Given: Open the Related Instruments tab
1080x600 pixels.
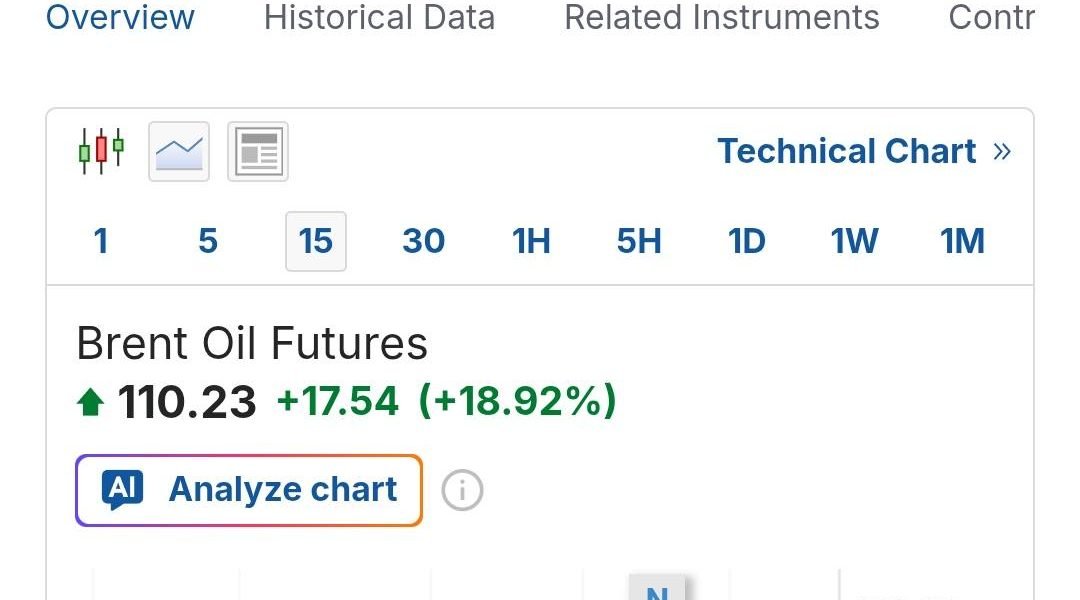Looking at the screenshot, I should coord(722,18).
